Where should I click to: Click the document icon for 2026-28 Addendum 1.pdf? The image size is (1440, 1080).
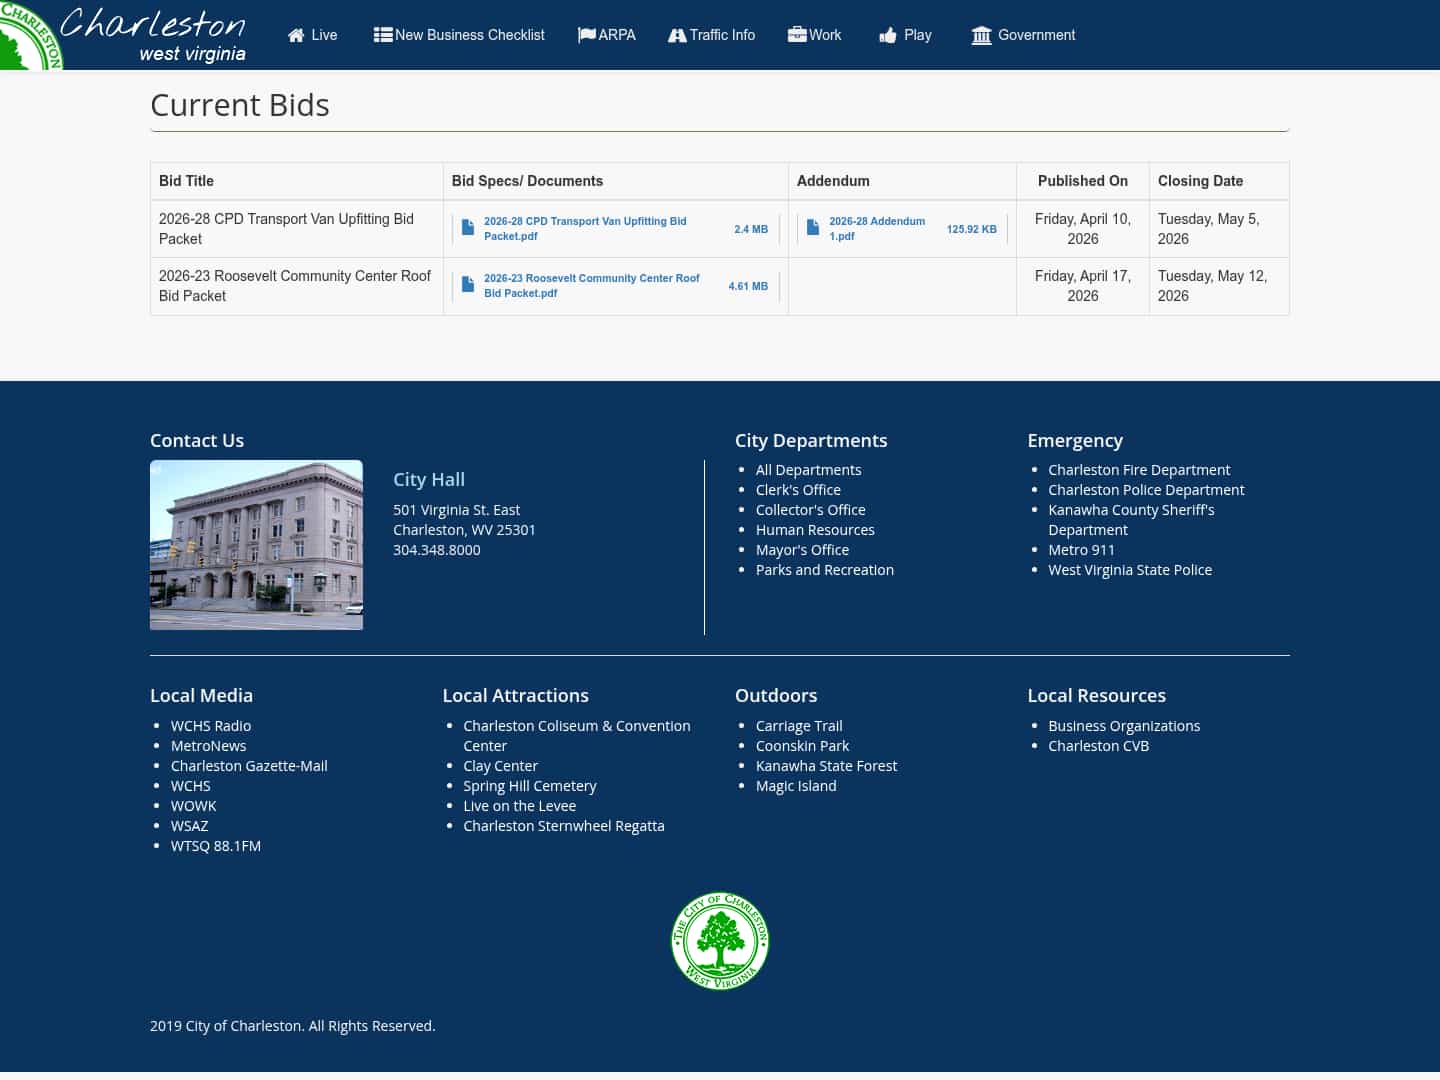[813, 228]
